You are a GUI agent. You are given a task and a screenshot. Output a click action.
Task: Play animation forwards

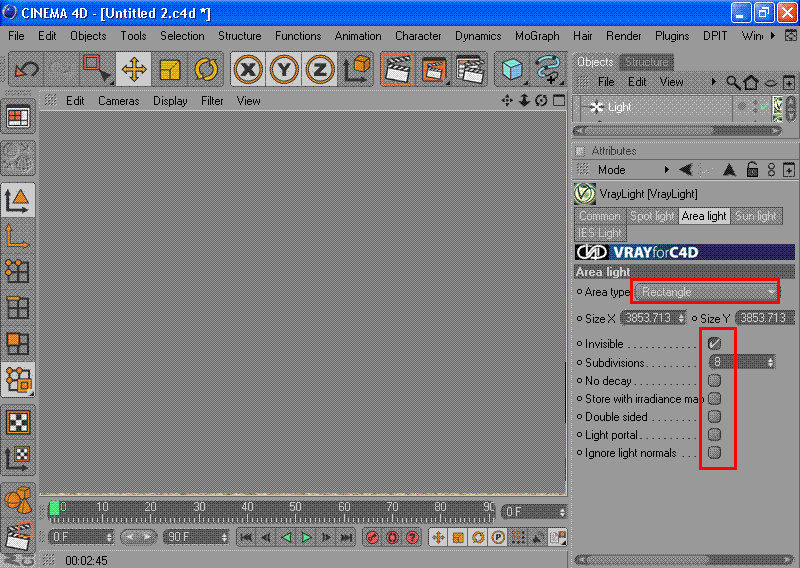click(x=306, y=537)
